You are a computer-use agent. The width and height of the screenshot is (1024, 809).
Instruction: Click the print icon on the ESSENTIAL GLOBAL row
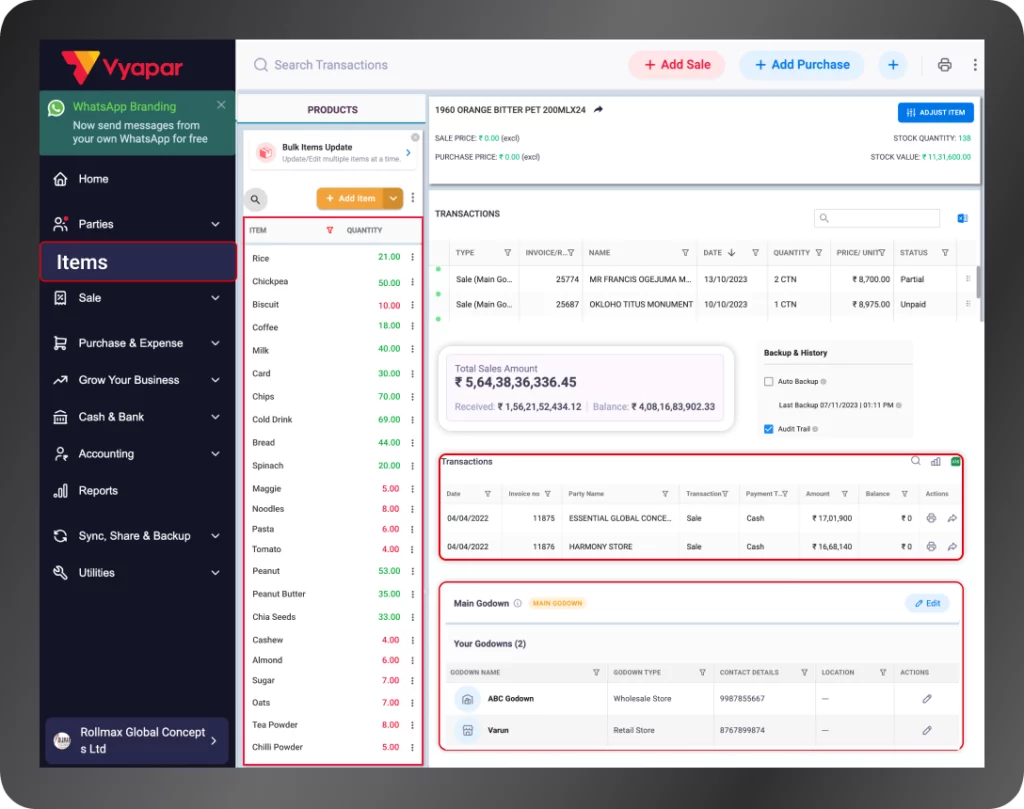[x=931, y=518]
